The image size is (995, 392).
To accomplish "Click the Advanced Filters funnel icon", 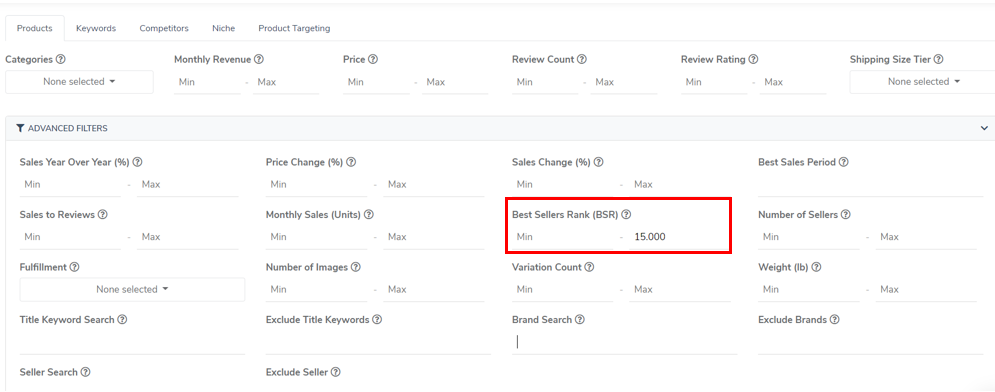I will pyautogui.click(x=21, y=129).
